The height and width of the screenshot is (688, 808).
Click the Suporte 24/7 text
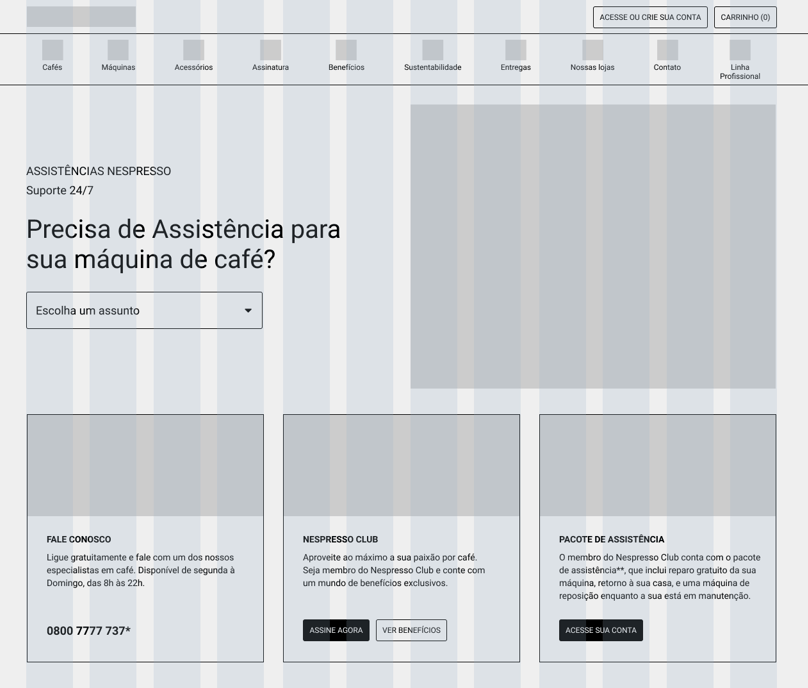pos(60,191)
